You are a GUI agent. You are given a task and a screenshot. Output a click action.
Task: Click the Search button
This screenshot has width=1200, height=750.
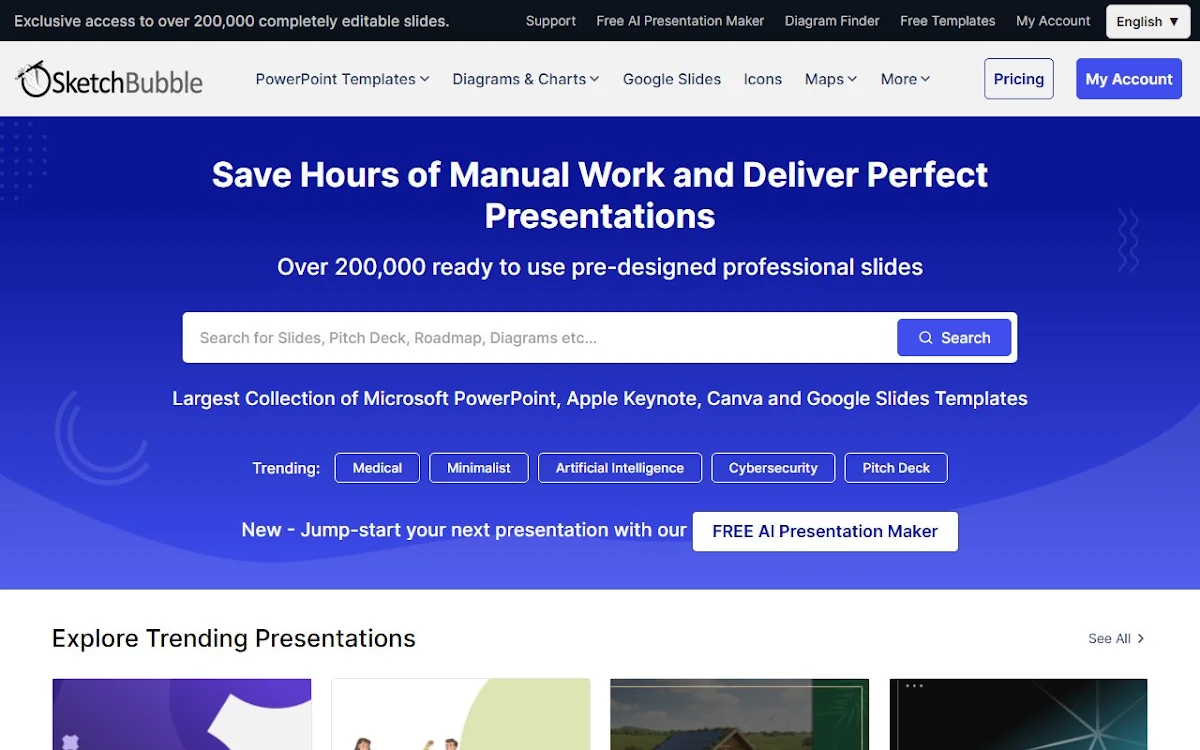click(954, 338)
